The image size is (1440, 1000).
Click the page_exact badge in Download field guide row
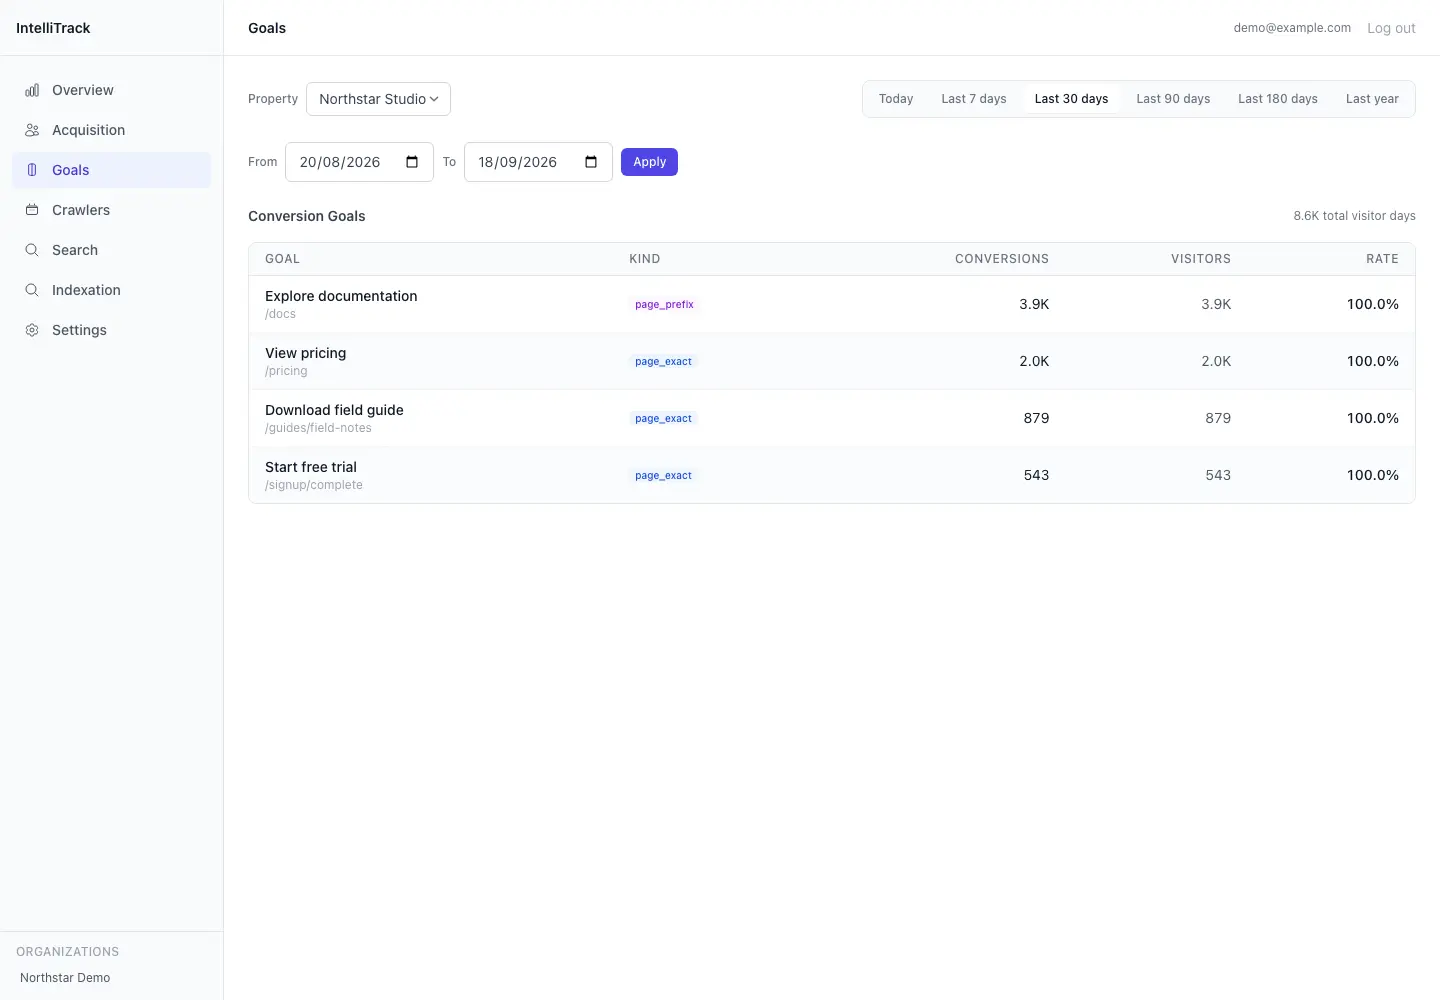[x=663, y=418]
